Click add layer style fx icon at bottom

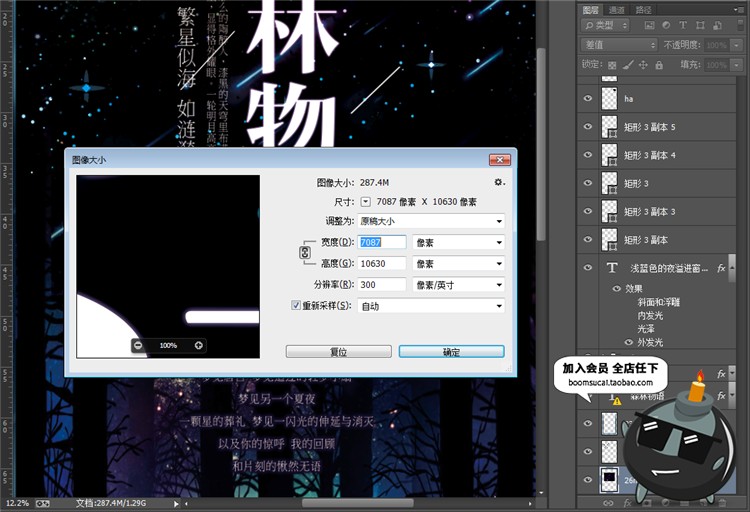(x=628, y=503)
